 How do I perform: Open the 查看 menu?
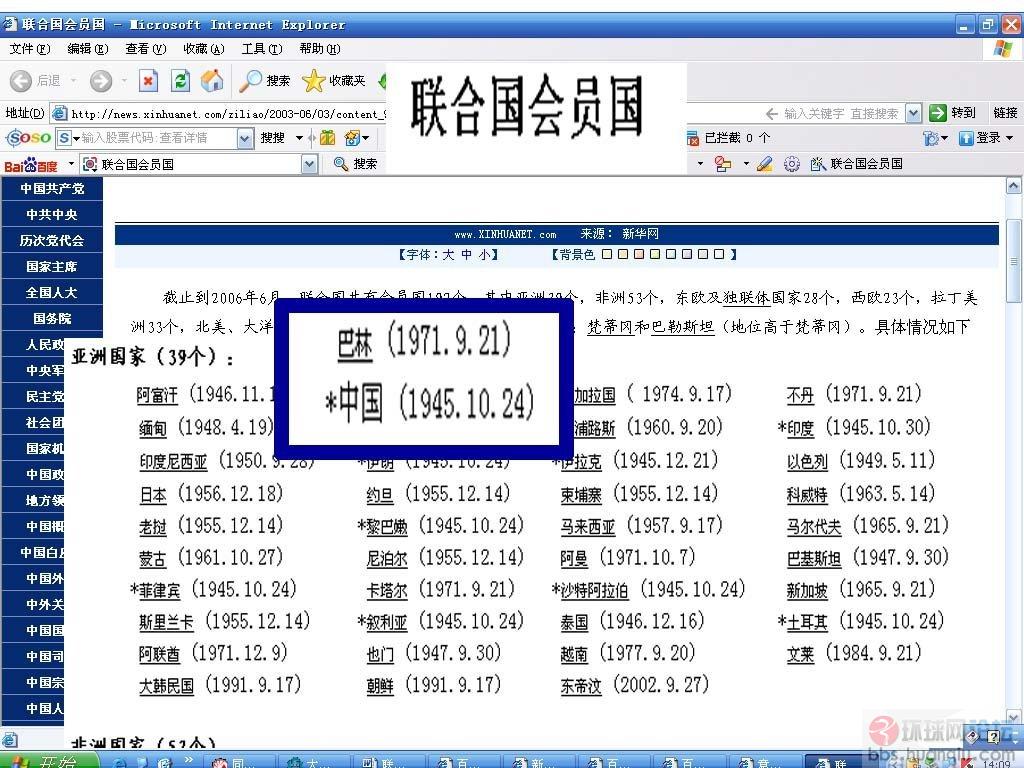146,49
